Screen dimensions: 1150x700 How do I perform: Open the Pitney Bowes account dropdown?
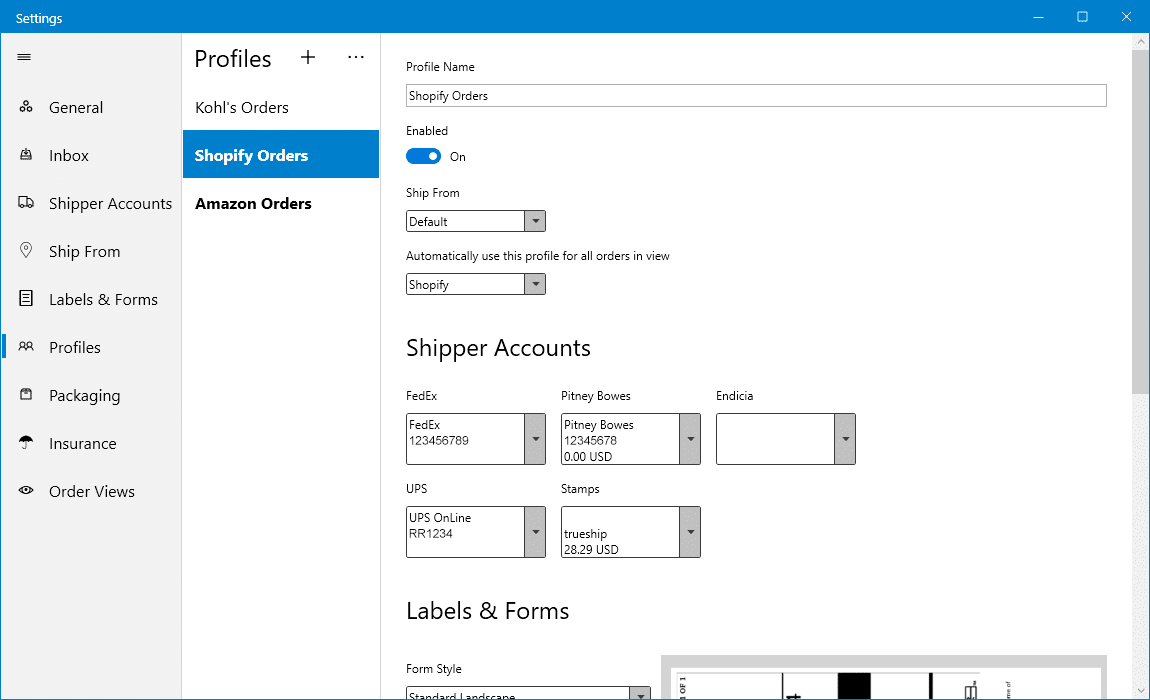(x=631, y=439)
